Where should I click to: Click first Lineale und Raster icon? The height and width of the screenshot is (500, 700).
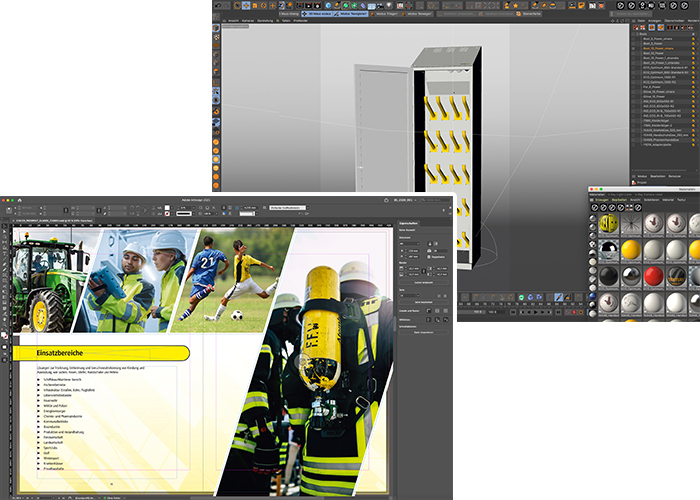click(429, 311)
